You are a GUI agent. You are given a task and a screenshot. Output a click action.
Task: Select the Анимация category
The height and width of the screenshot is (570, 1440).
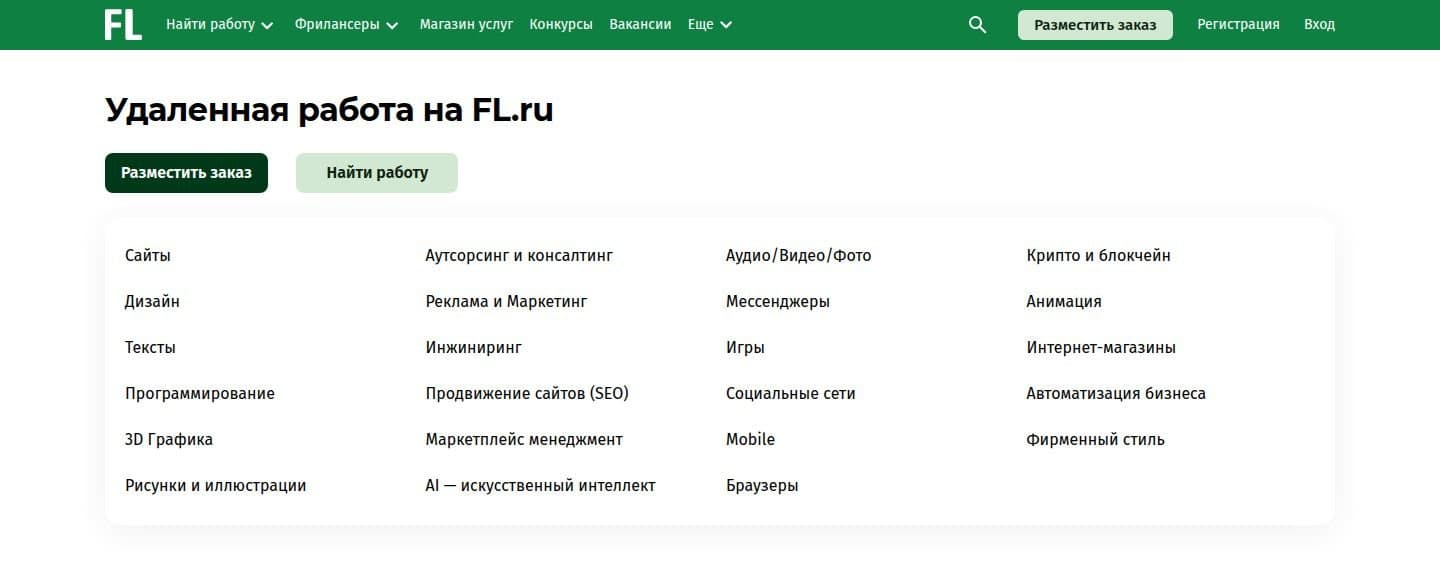(x=1064, y=302)
